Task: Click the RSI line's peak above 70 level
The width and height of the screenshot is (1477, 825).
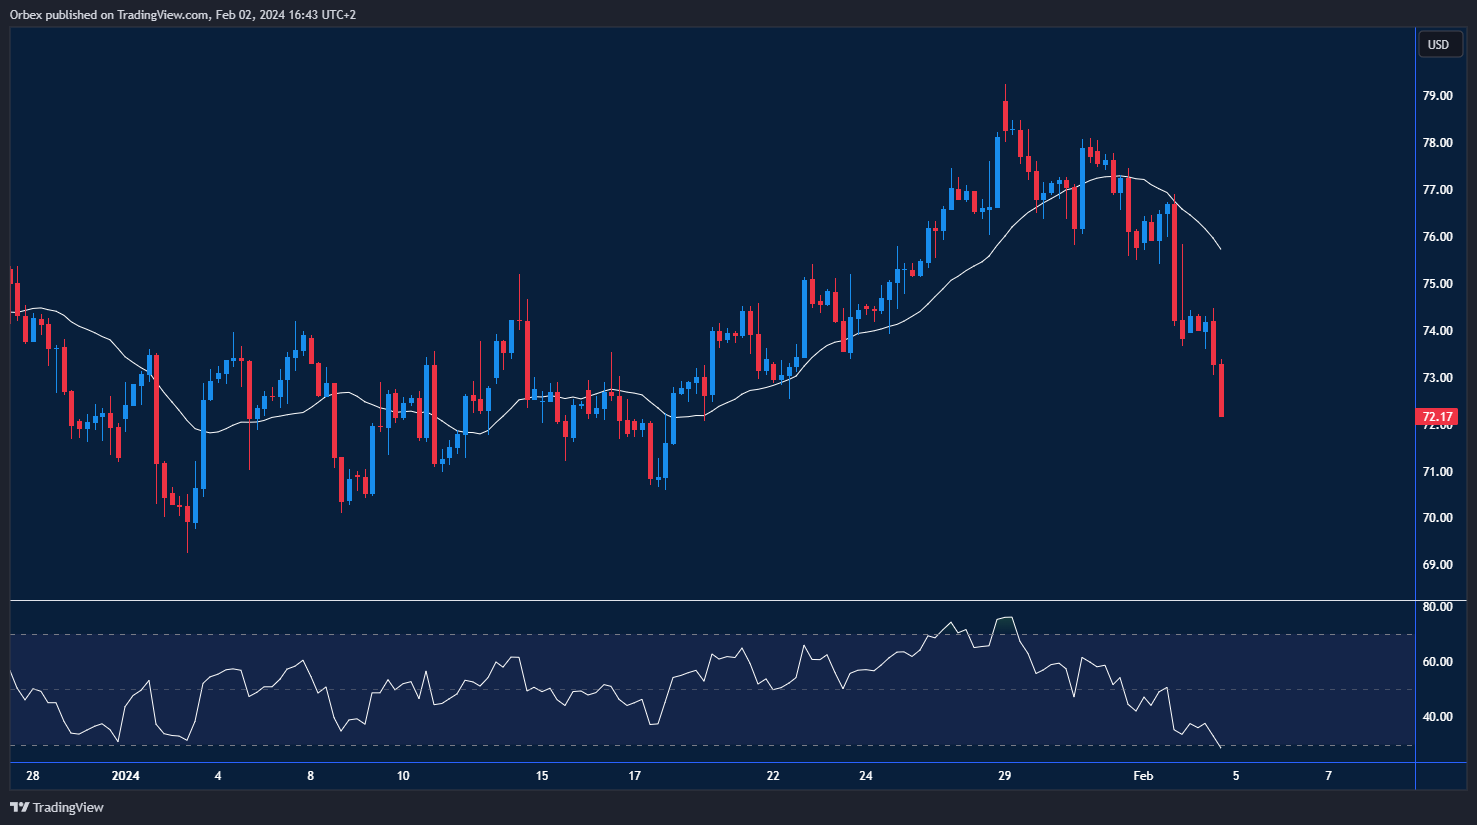Action: [1005, 618]
